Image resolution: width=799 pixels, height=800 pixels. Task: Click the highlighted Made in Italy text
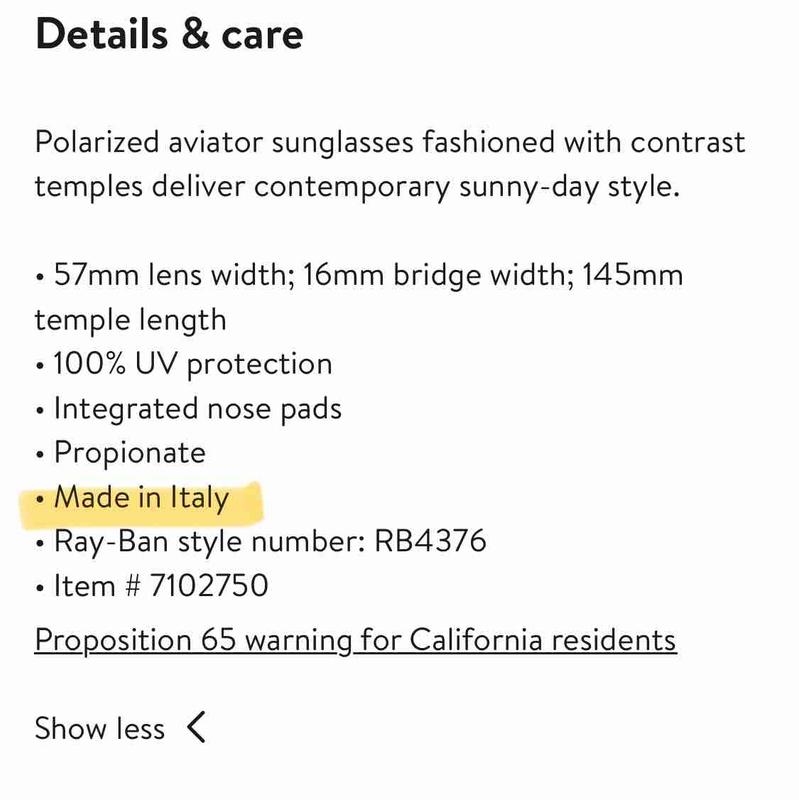click(141, 497)
